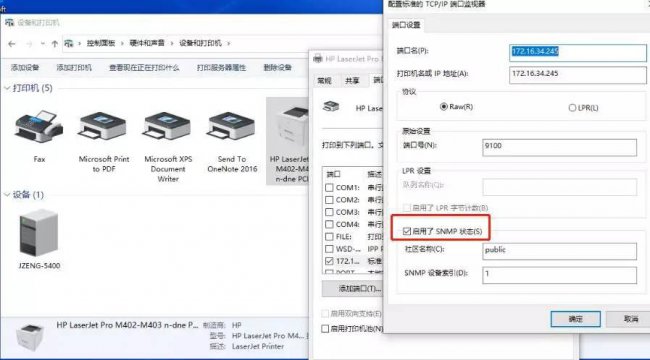
Task: Select the Microsoft Print to PDF printer
Action: tap(103, 127)
